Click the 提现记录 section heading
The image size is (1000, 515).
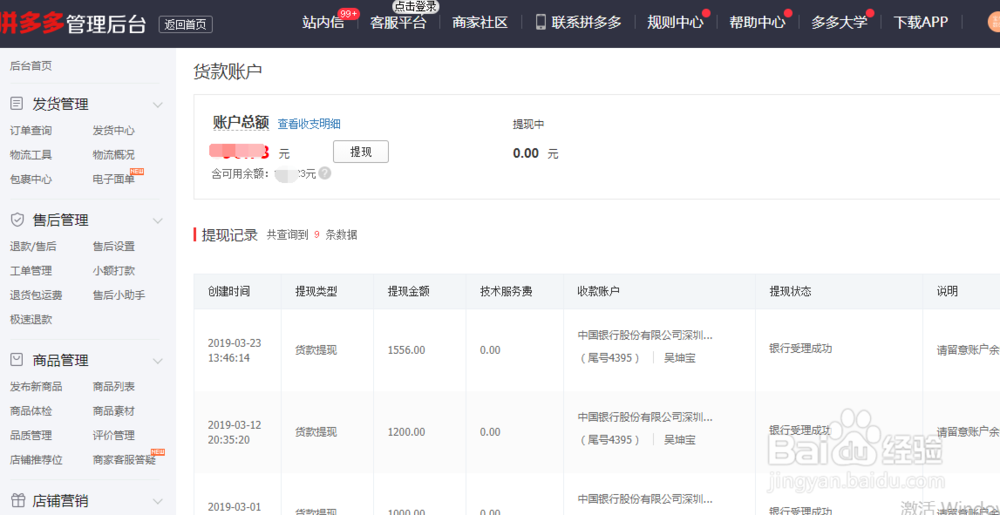(230, 235)
